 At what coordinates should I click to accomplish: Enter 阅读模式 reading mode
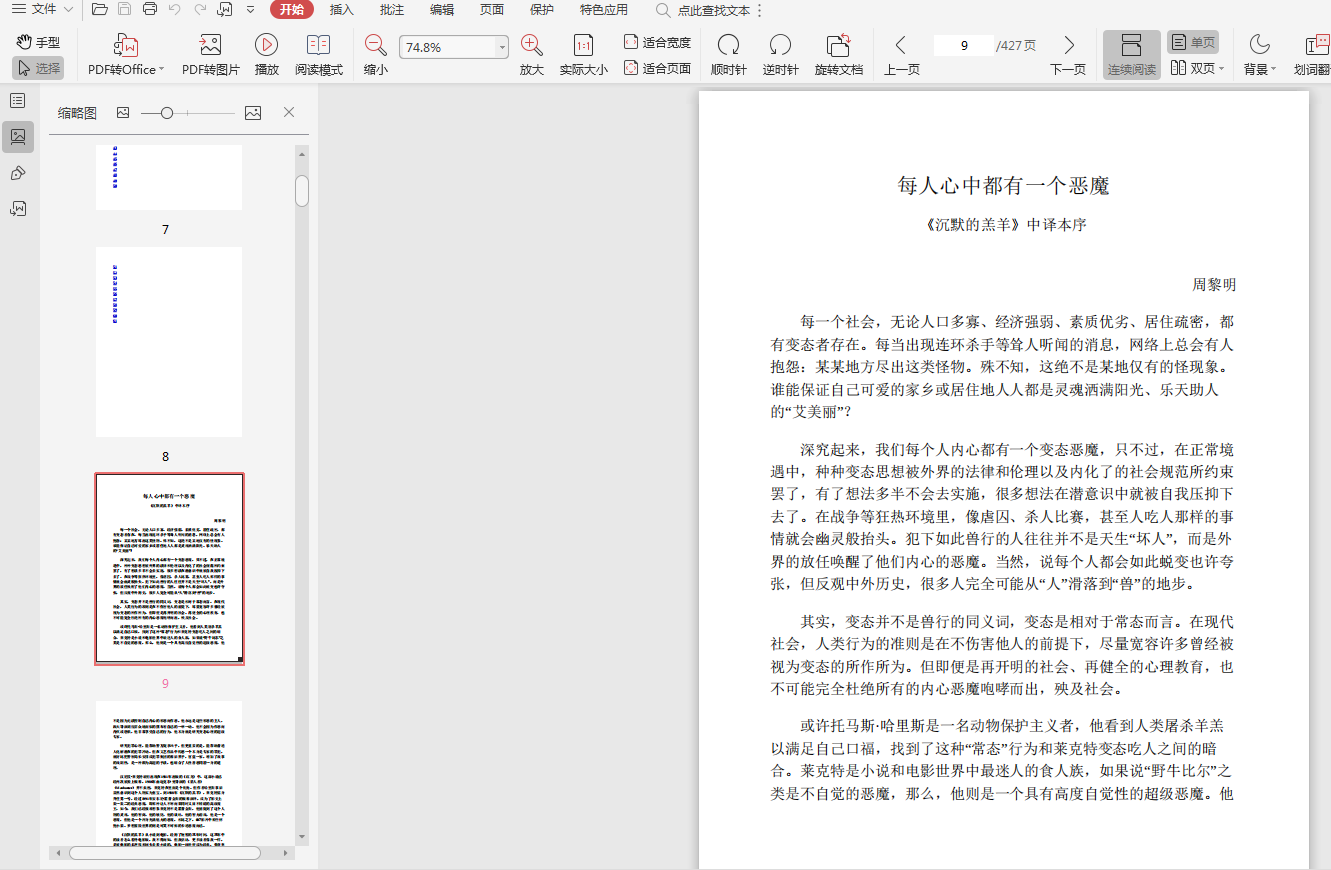pyautogui.click(x=318, y=46)
